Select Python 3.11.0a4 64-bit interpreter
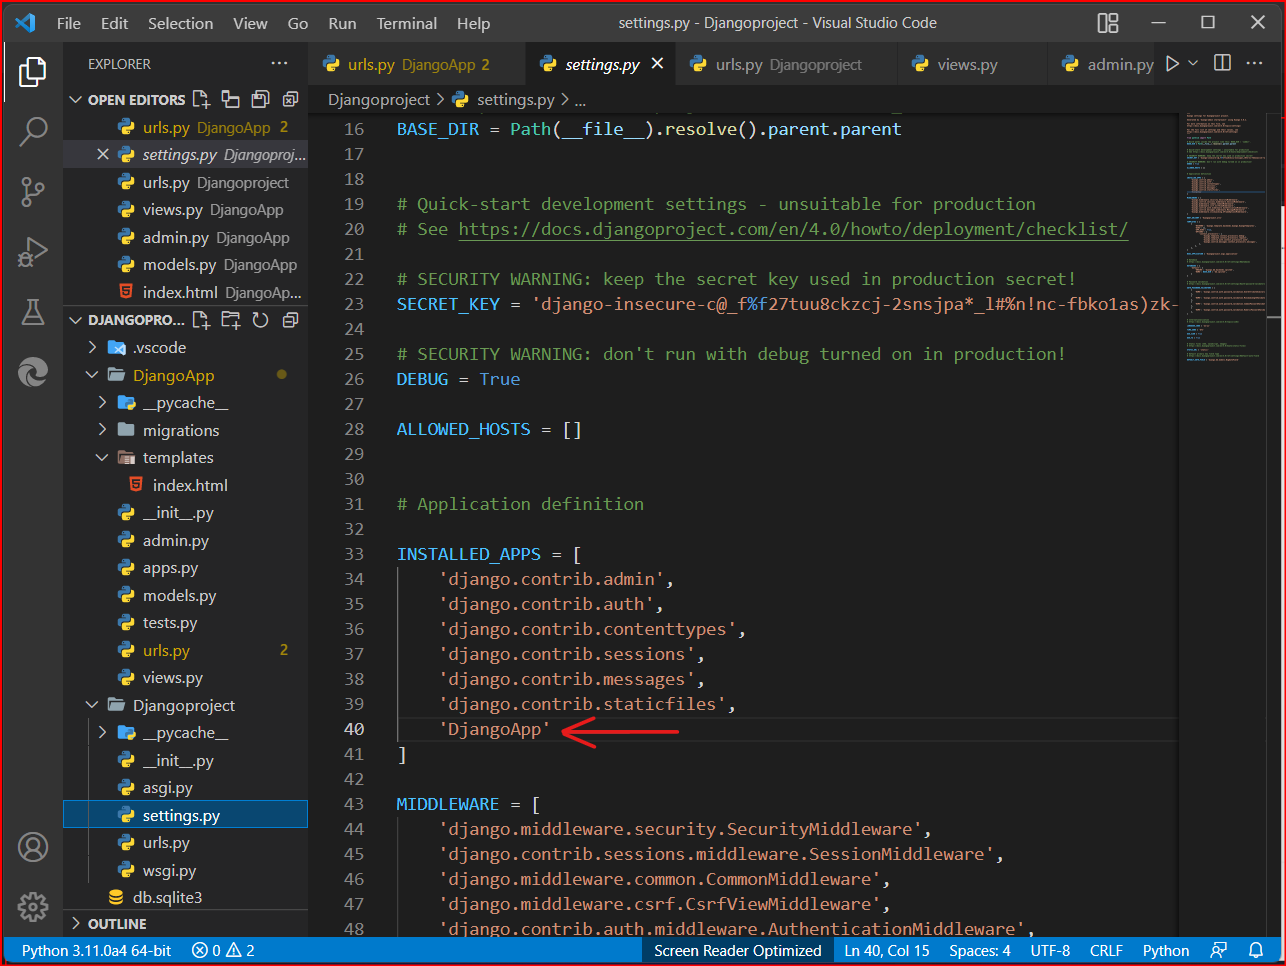The width and height of the screenshot is (1286, 966). tap(96, 950)
